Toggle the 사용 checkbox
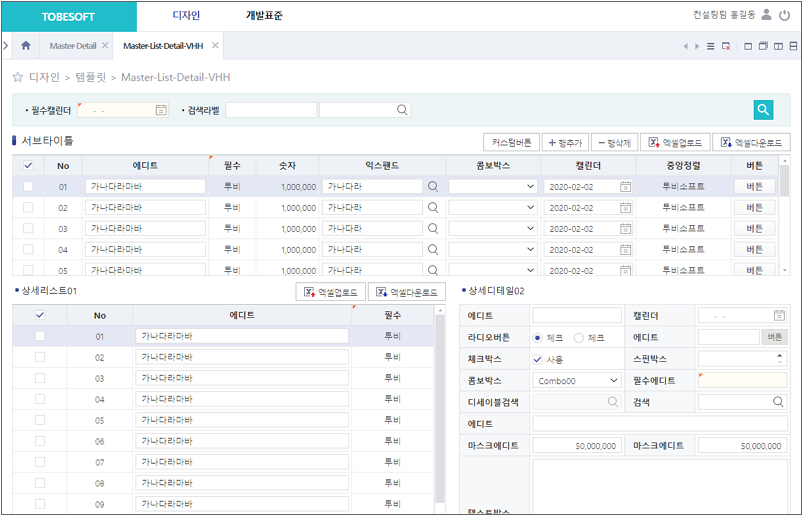The height and width of the screenshot is (515, 802). pos(538,359)
